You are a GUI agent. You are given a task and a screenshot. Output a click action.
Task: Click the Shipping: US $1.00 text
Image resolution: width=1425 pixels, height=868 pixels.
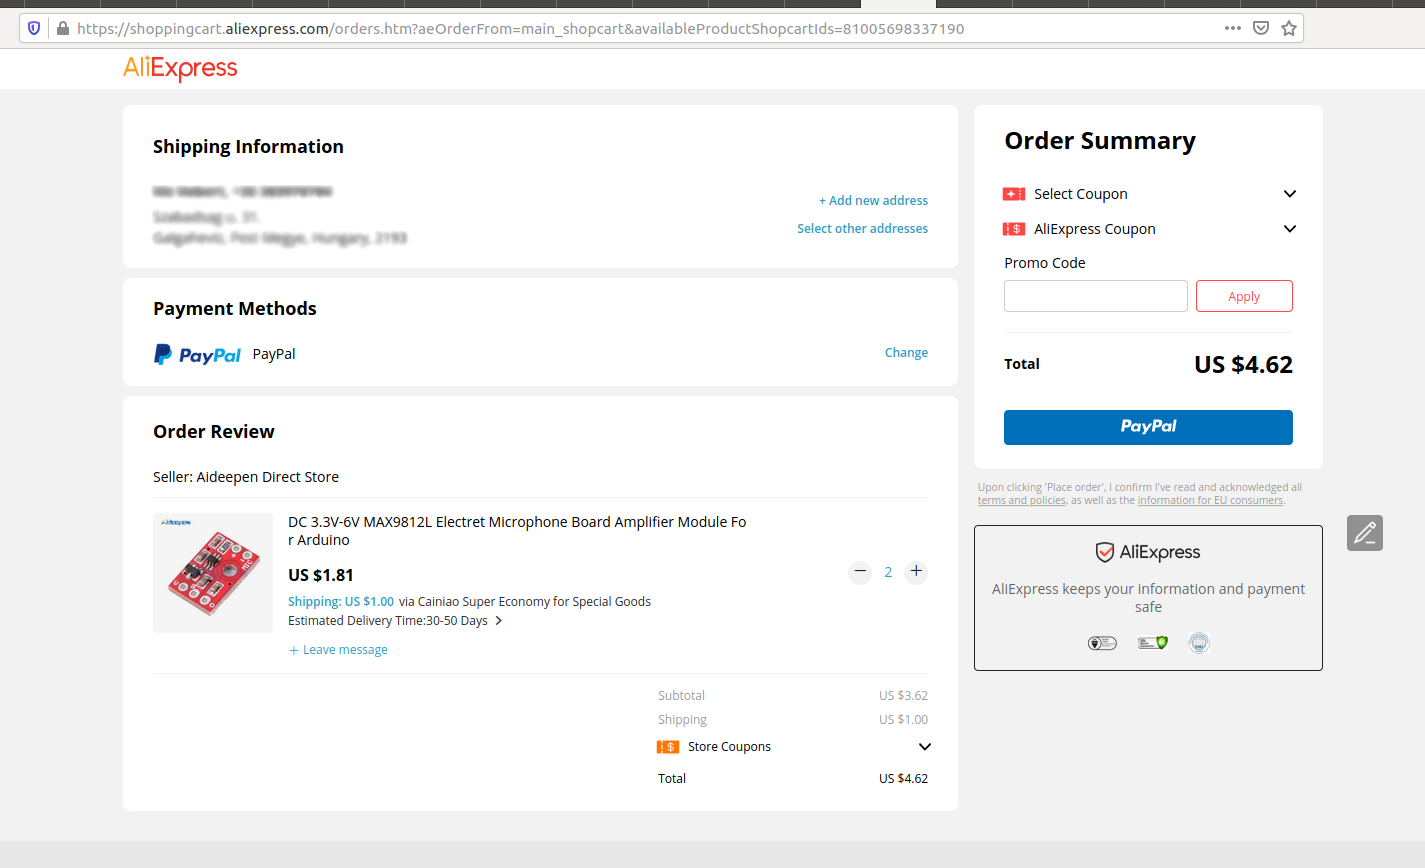tap(341, 602)
